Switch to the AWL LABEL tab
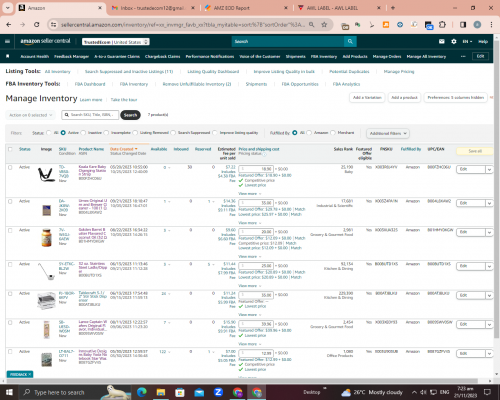This screenshot has width=500, height=400. pyautogui.click(x=339, y=8)
